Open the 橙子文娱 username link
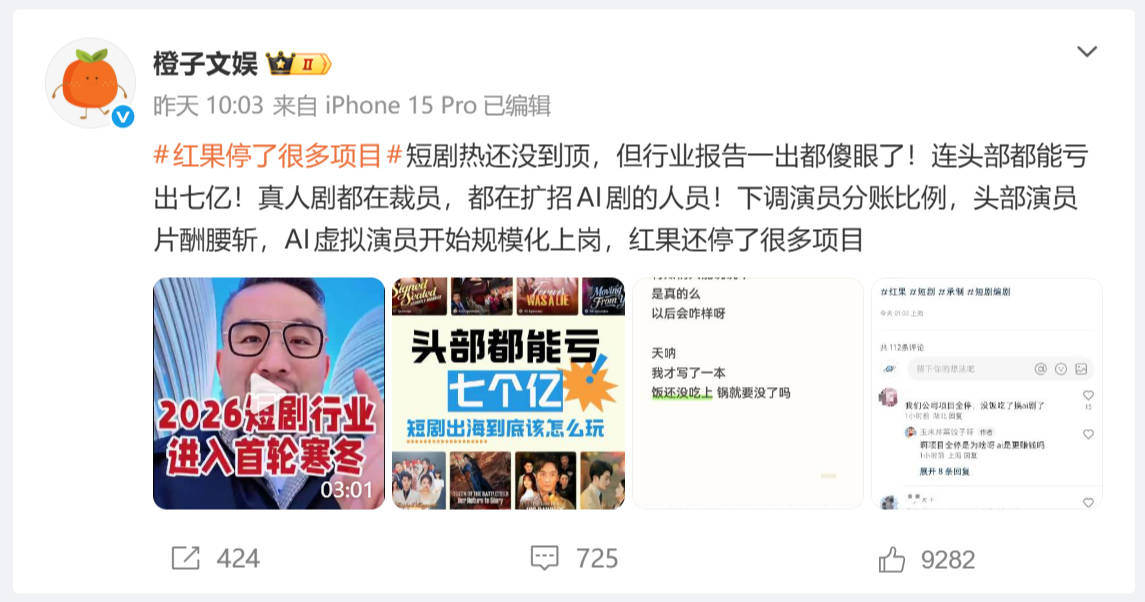The image size is (1145, 602). click(205, 64)
